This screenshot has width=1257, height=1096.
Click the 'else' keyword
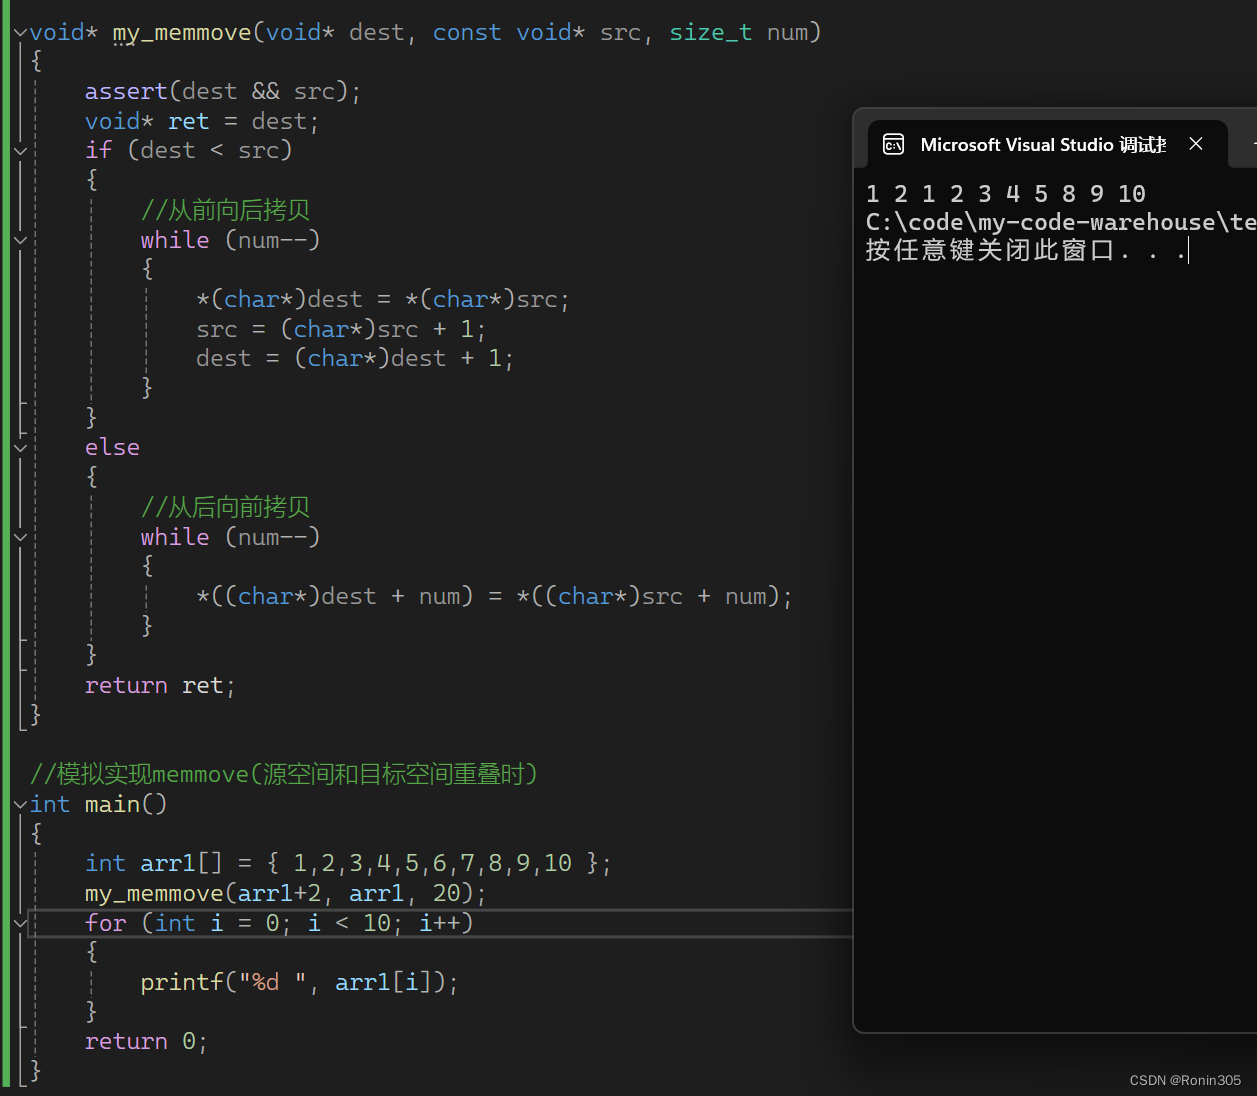click(112, 448)
